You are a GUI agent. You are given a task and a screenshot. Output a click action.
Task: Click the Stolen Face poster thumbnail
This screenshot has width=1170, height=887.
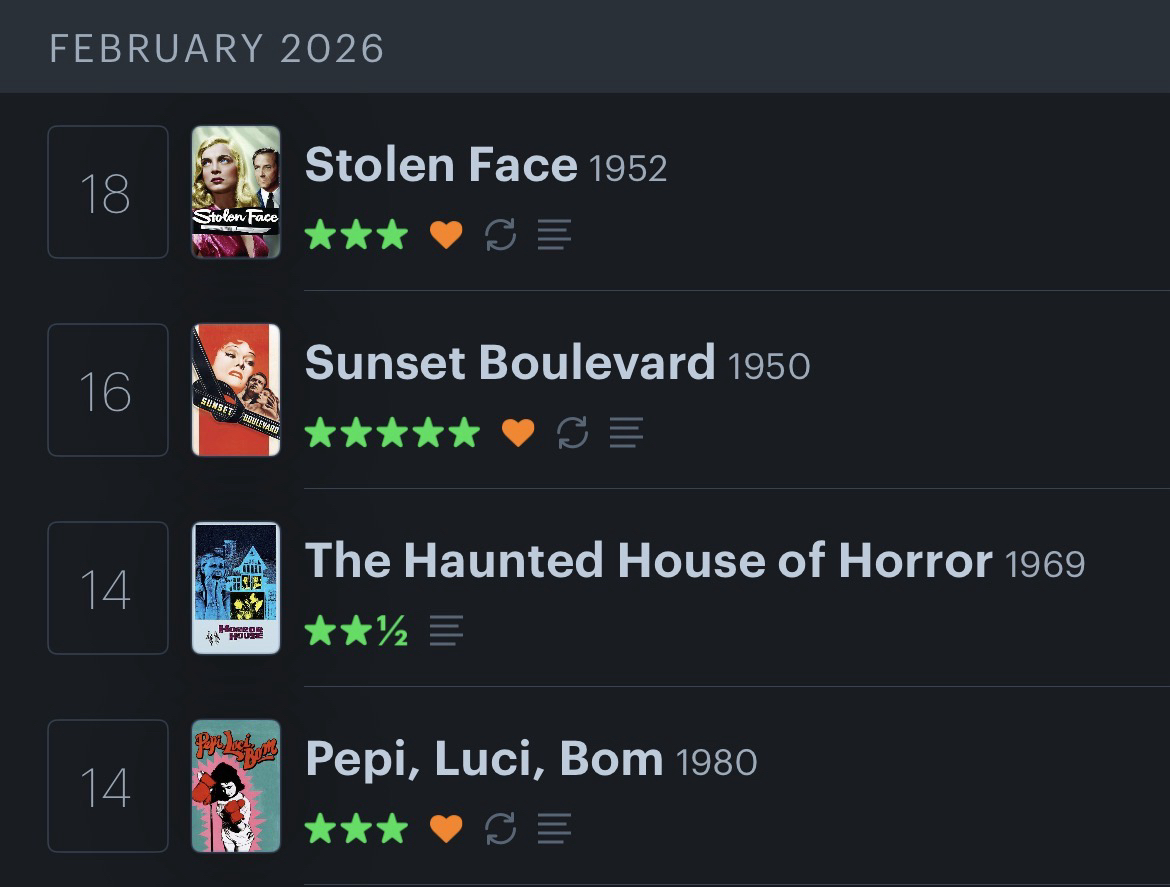236,192
